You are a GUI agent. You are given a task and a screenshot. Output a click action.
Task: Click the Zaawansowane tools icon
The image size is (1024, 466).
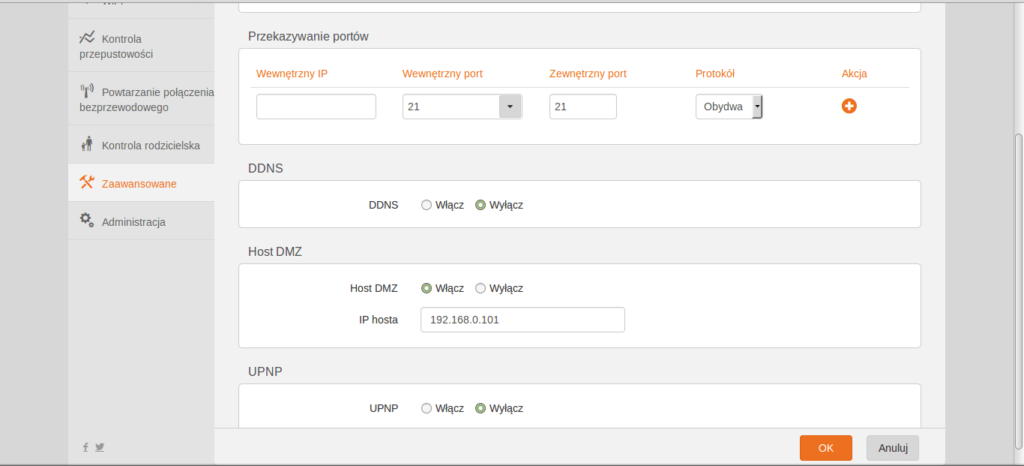click(x=87, y=183)
